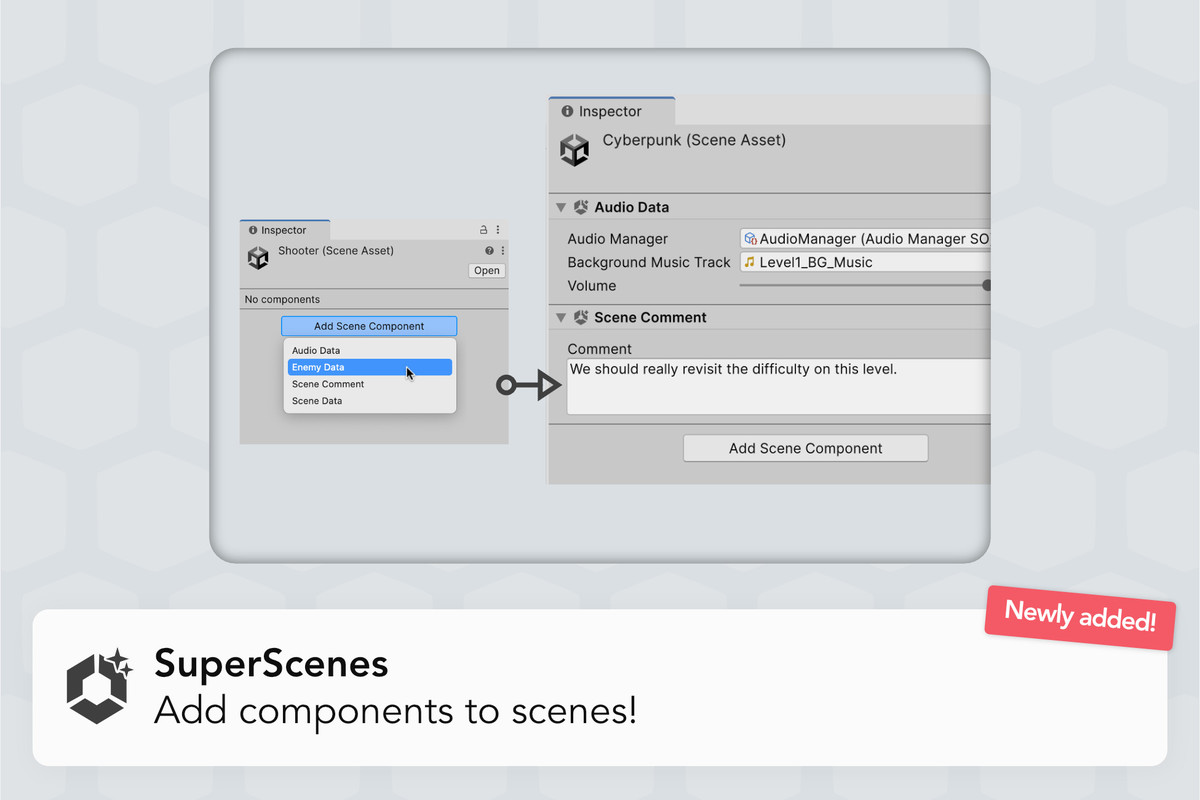This screenshot has height=800, width=1200.
Task: Open the Inspector tab kebab menu
Action: 498,230
